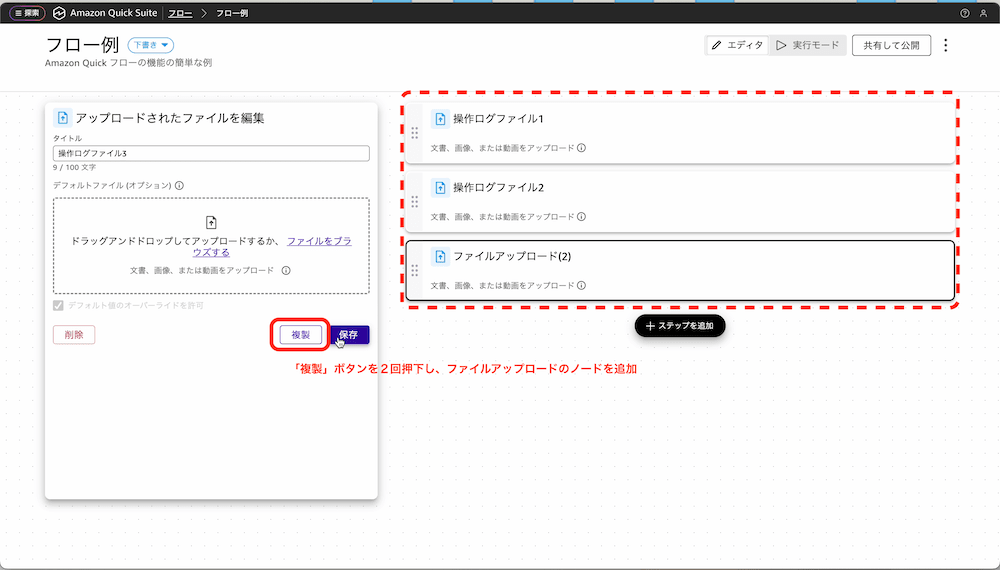
Task: Click the 共有して公開 button
Action: tap(891, 45)
